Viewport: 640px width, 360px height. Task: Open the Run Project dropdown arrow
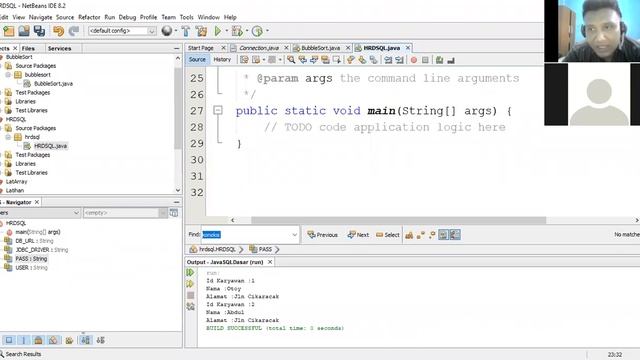point(227,31)
